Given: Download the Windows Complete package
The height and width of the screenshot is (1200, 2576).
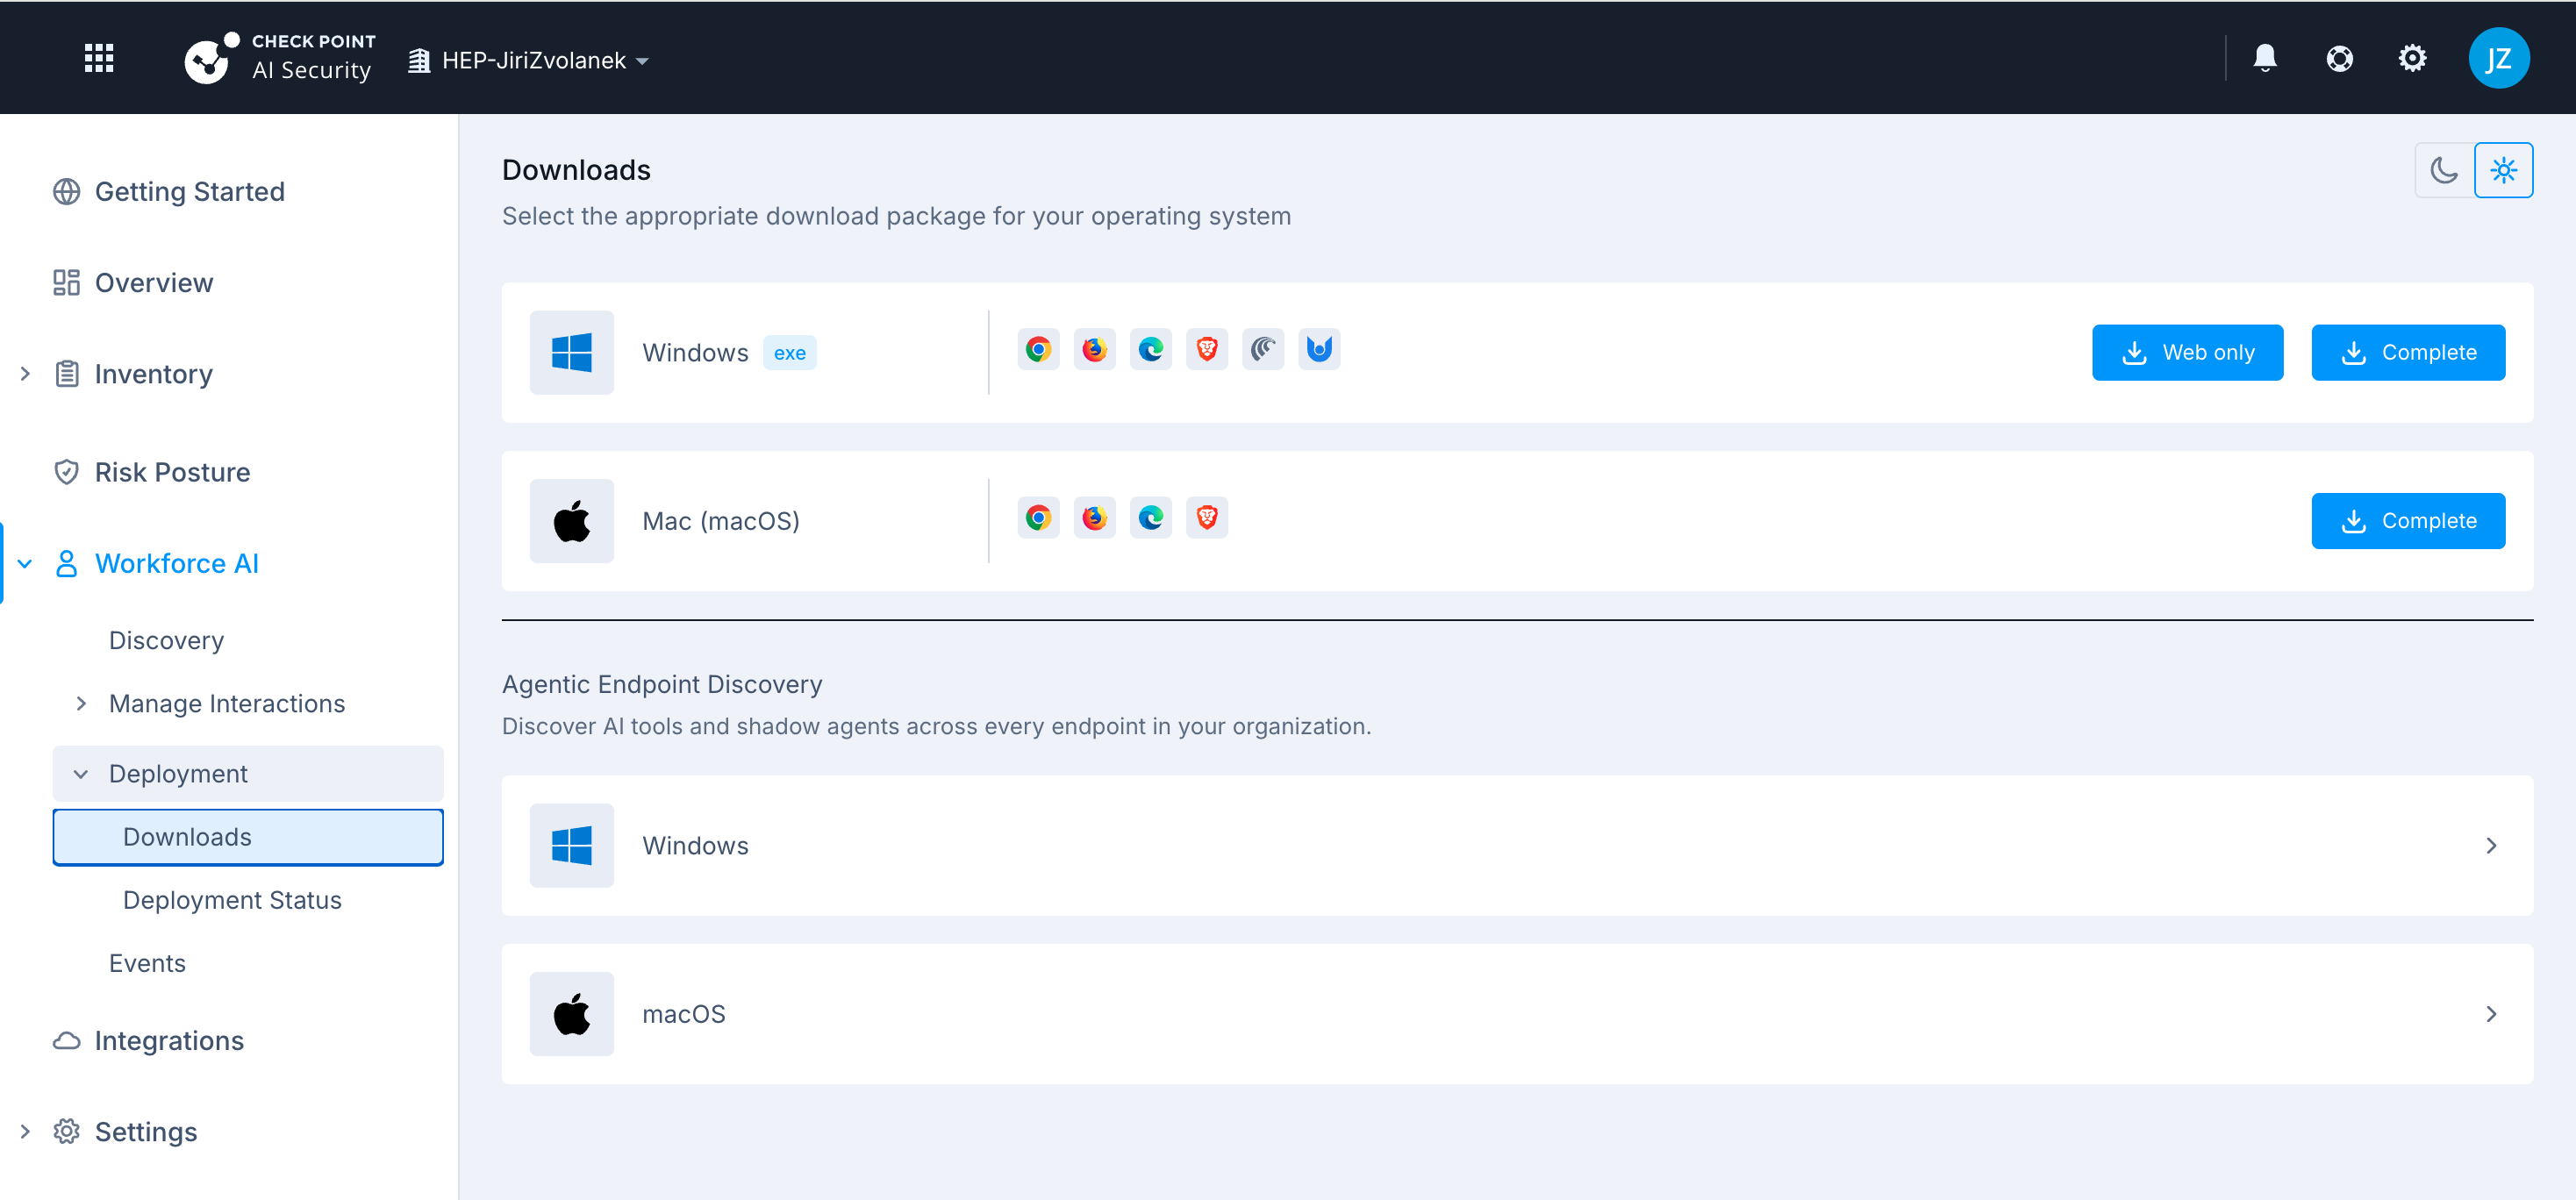Looking at the screenshot, I should [2408, 353].
